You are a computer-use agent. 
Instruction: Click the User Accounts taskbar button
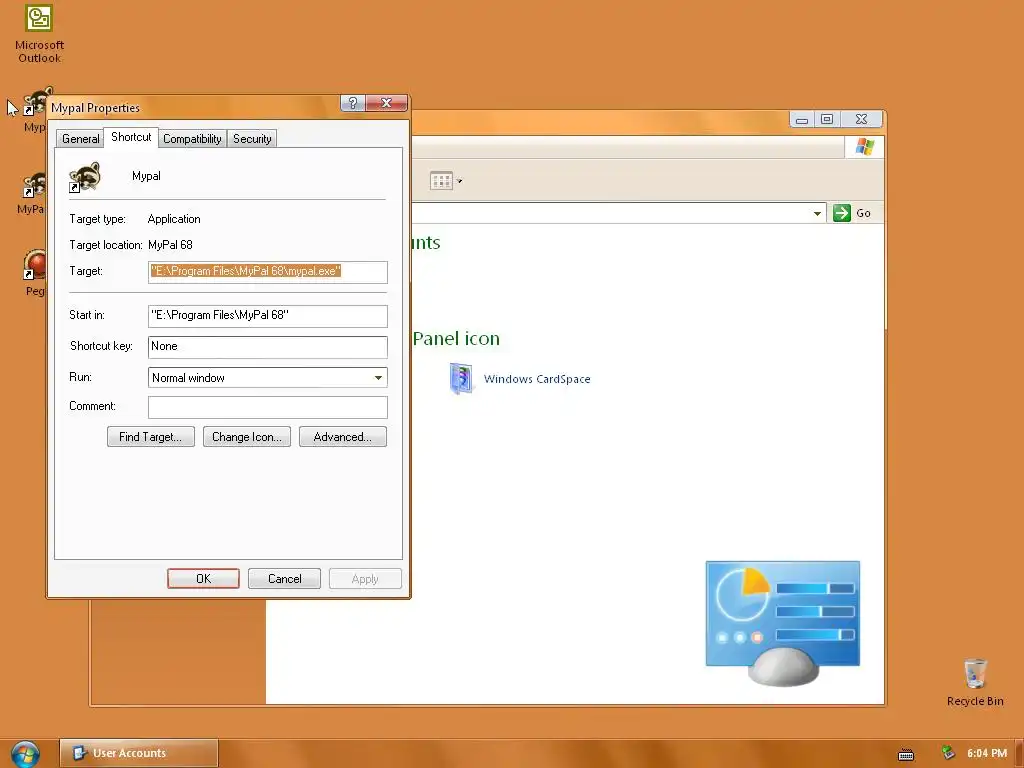tap(139, 753)
